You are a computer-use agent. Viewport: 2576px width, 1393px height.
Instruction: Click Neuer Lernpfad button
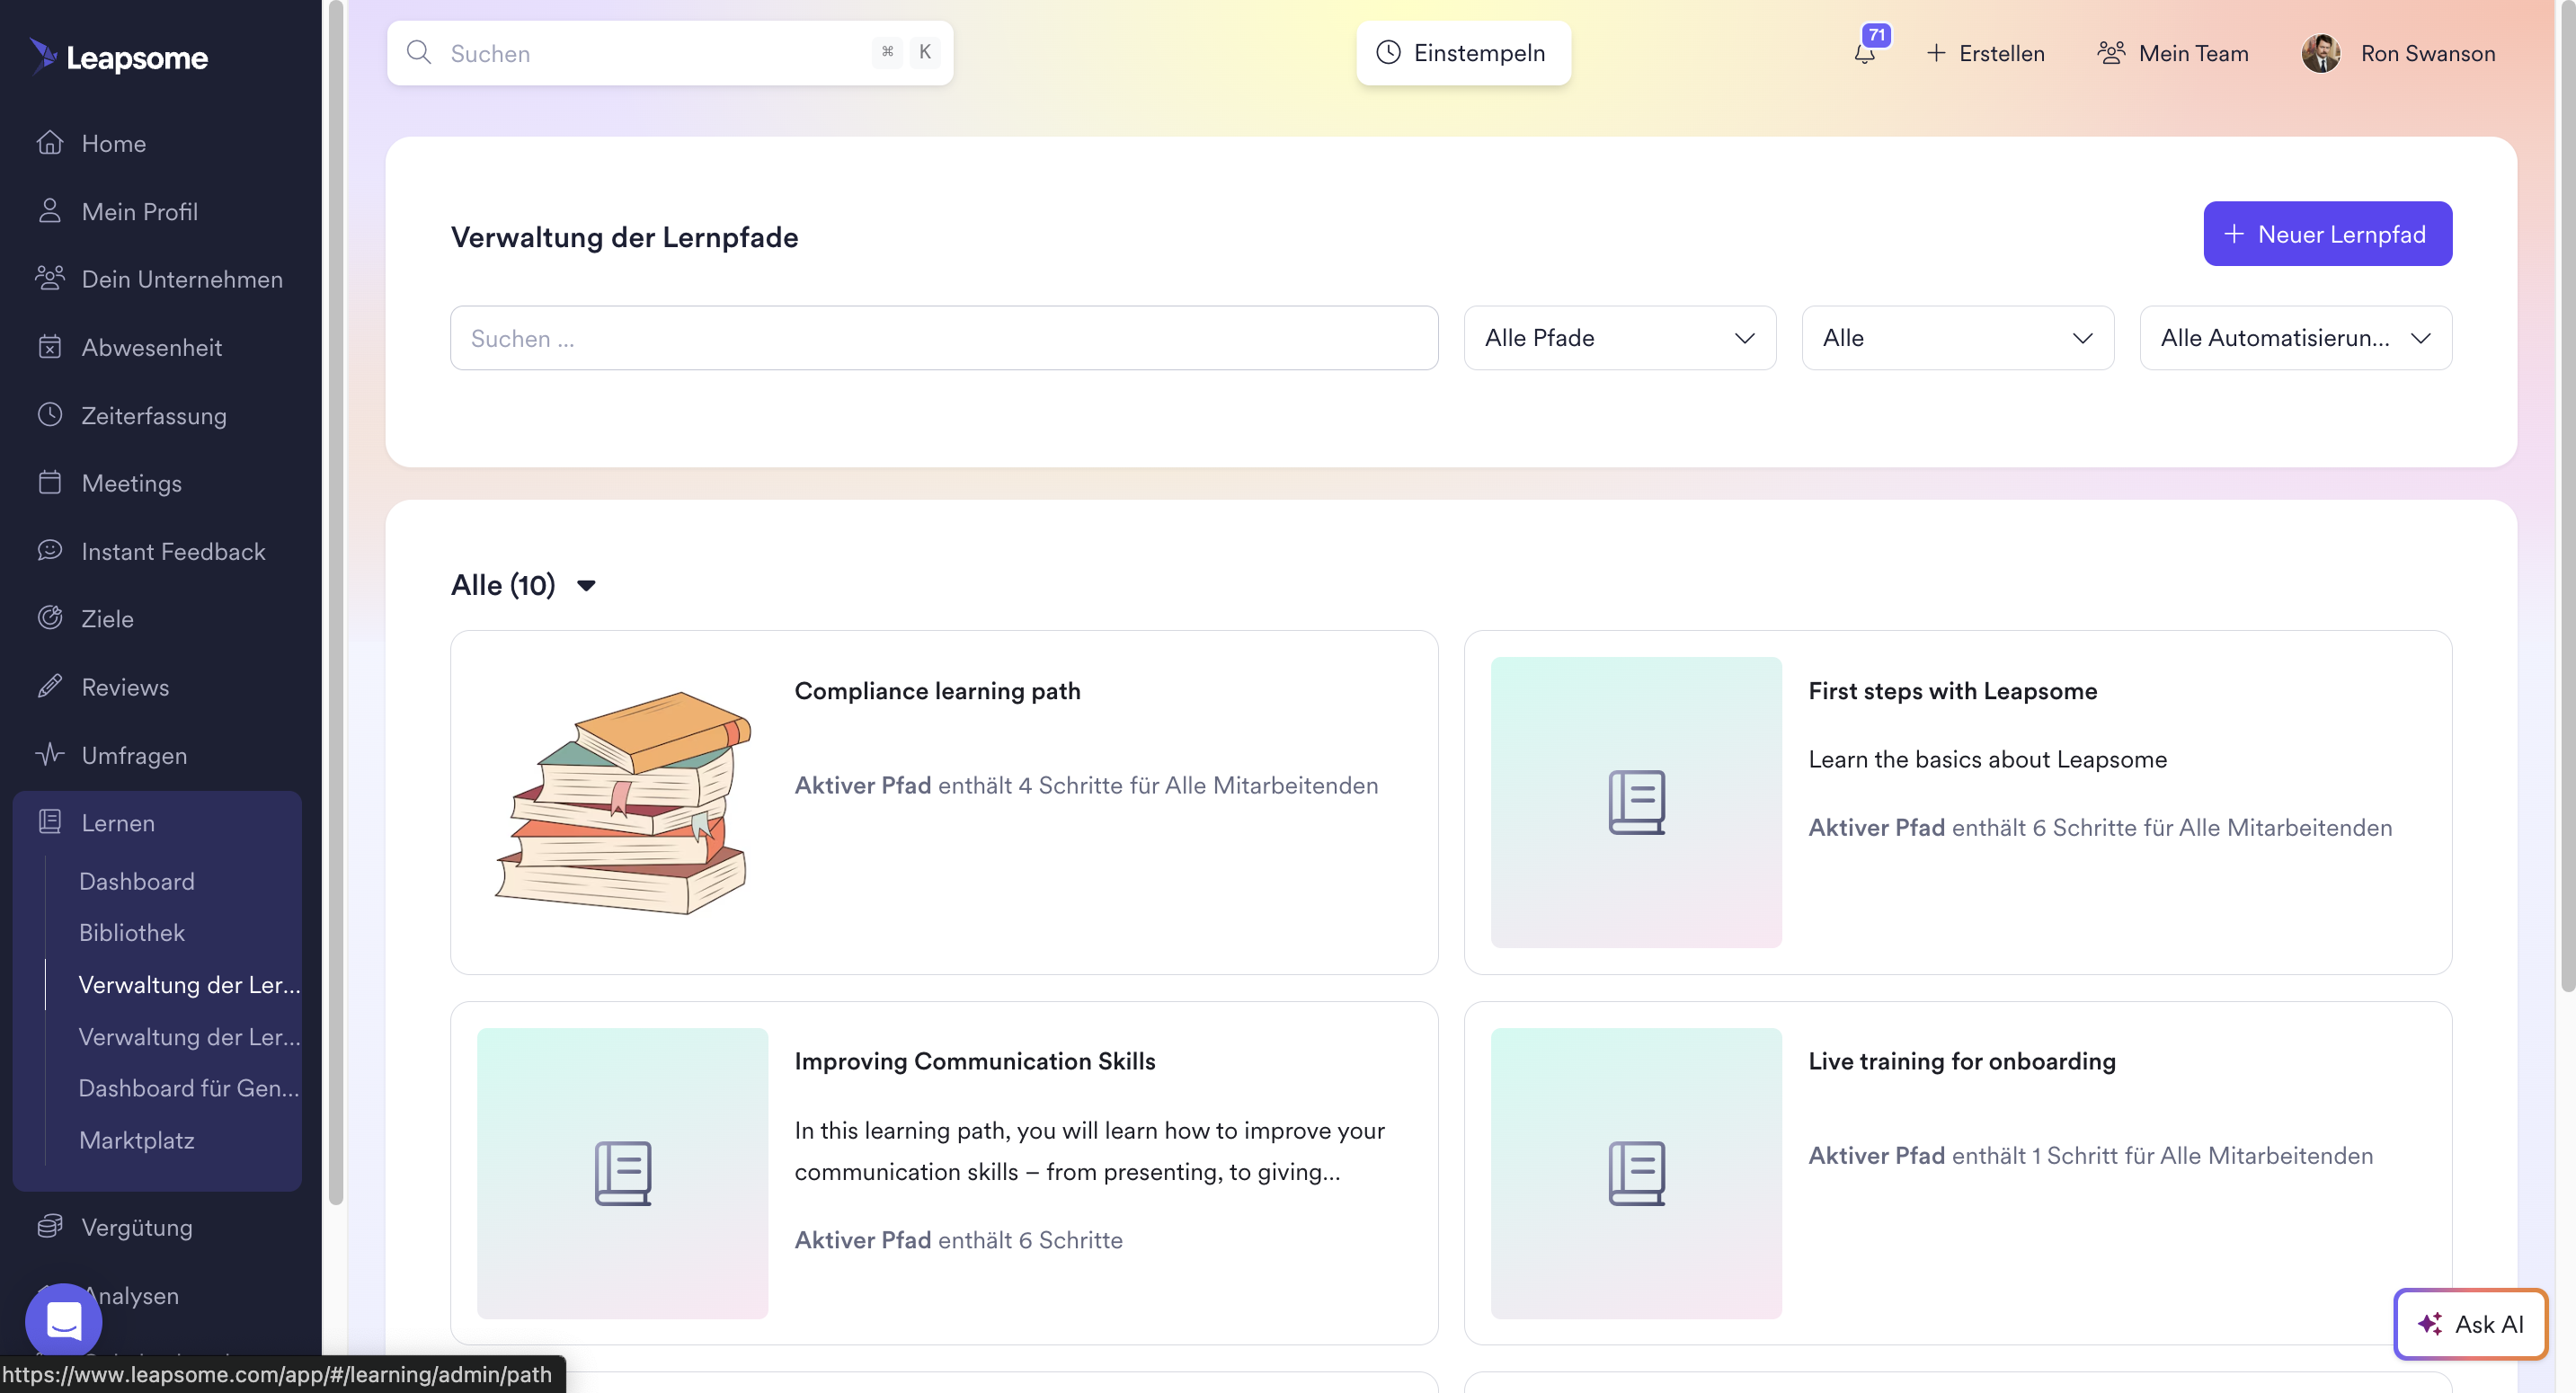tap(2327, 234)
